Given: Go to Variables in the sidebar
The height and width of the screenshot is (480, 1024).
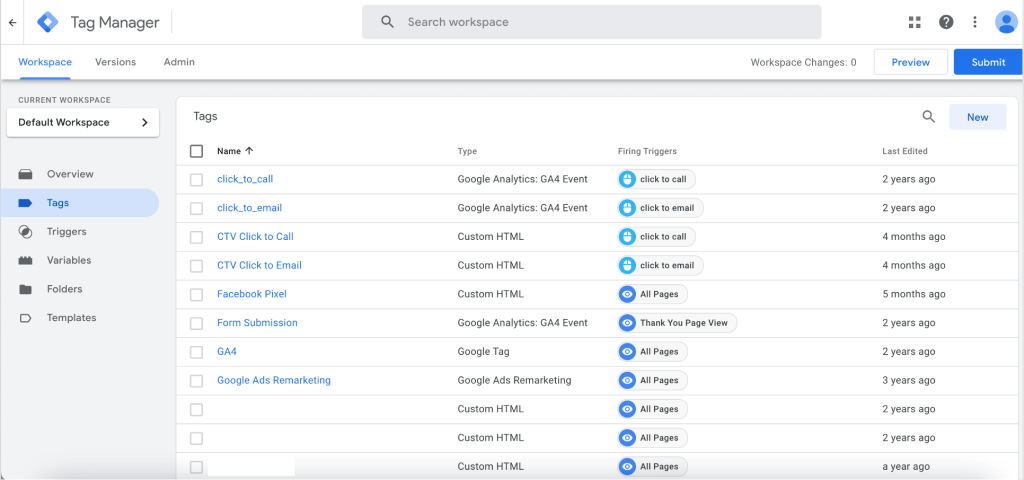Looking at the screenshot, I should (69, 261).
